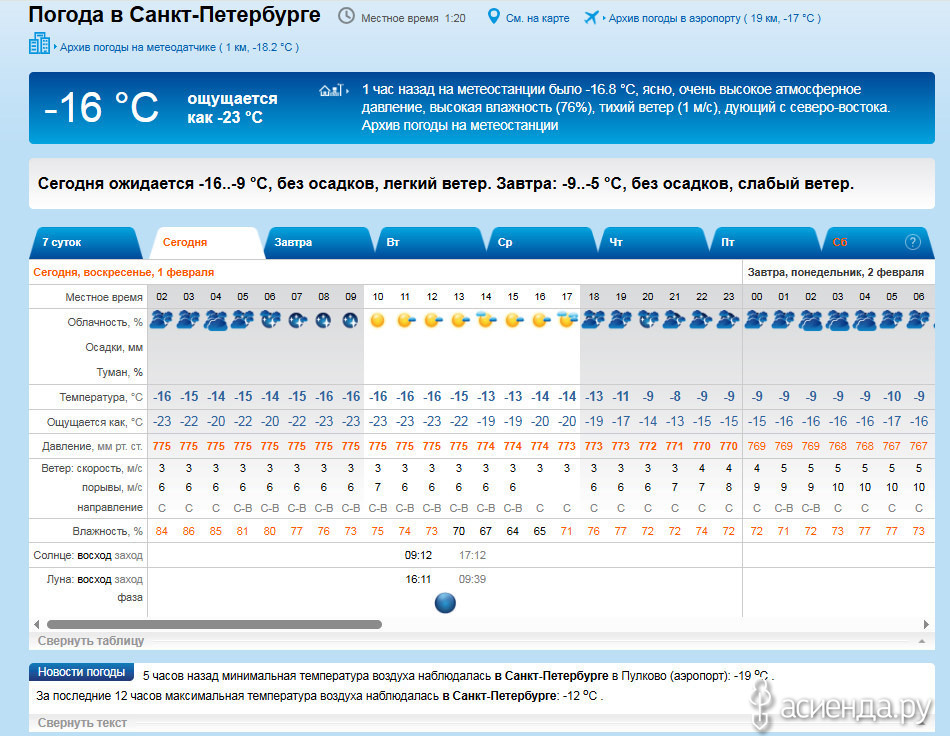Click the question mark help icon
This screenshot has height=736, width=950.
click(912, 242)
